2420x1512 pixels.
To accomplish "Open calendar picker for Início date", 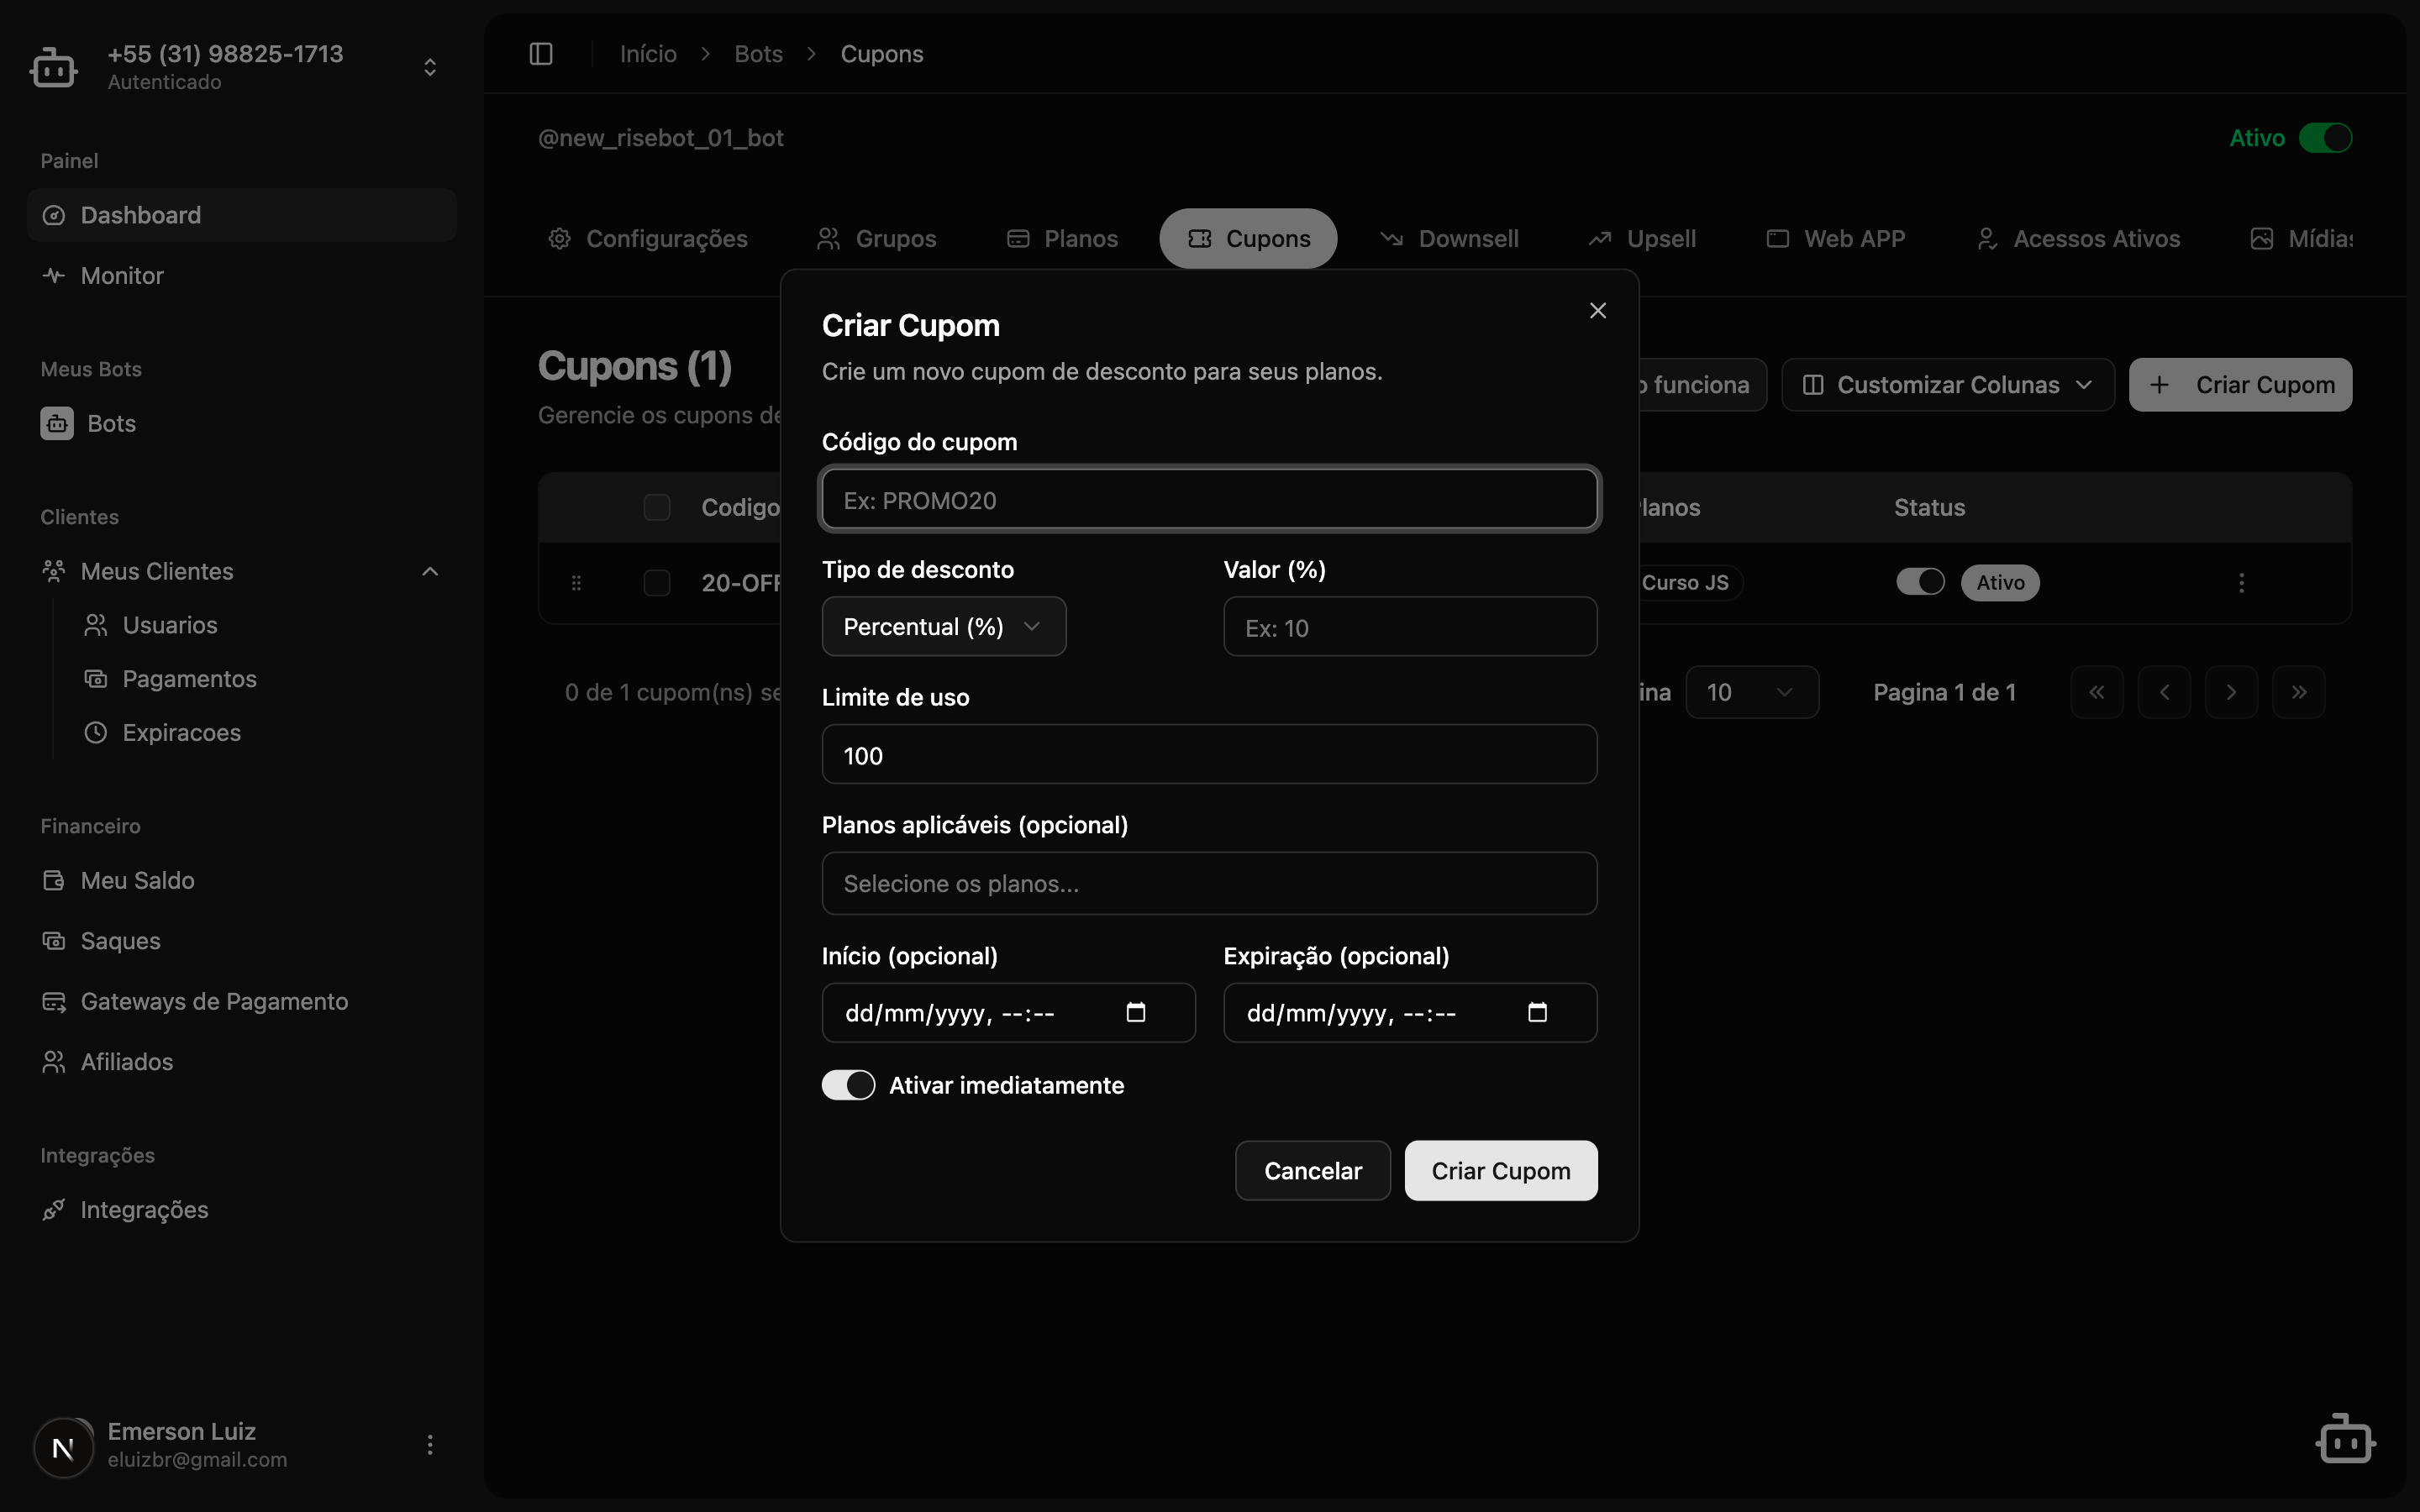I will 1136,1012.
